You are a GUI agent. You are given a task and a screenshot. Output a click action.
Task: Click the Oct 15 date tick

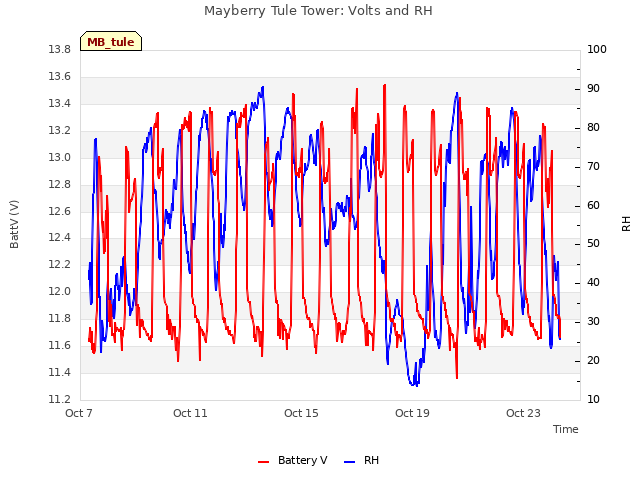pyautogui.click(x=301, y=413)
